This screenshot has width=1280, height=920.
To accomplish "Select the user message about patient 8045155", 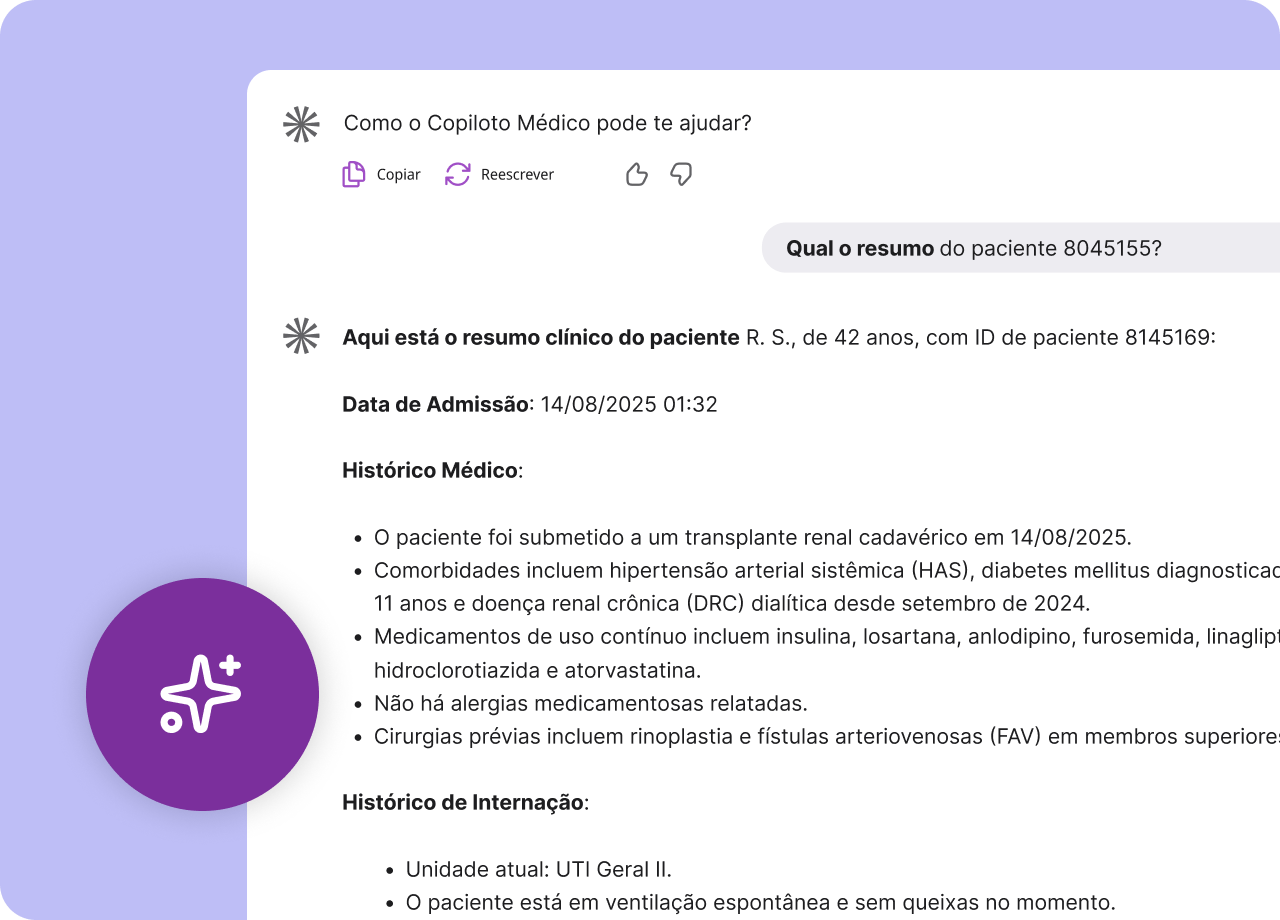I will click(973, 248).
